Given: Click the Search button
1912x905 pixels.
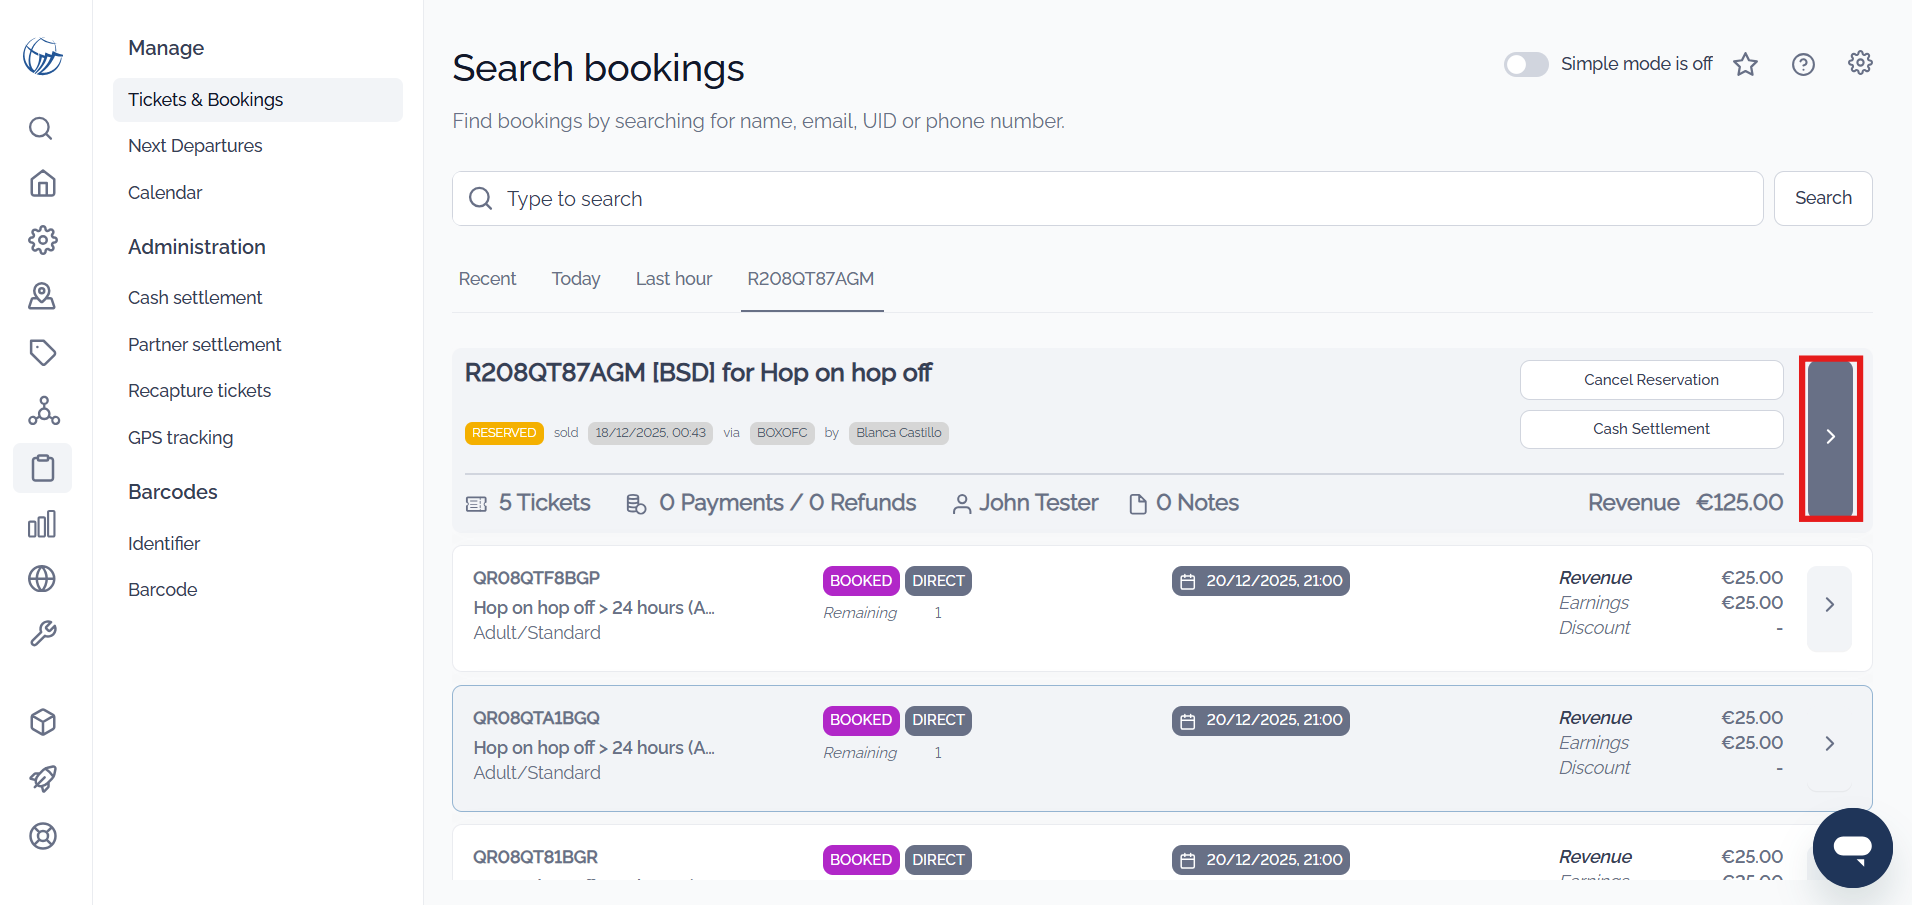Looking at the screenshot, I should point(1823,198).
